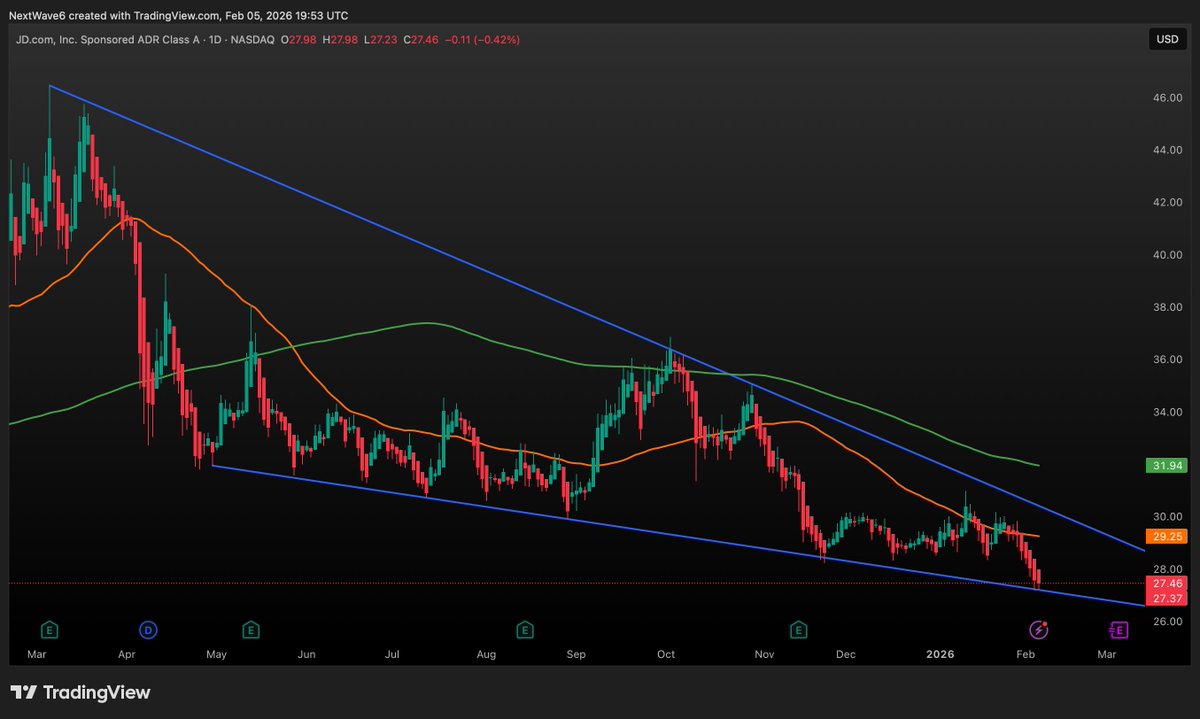Viewport: 1200px width, 719px height.
Task: Click the earnings badge icon under August
Action: [x=525, y=630]
